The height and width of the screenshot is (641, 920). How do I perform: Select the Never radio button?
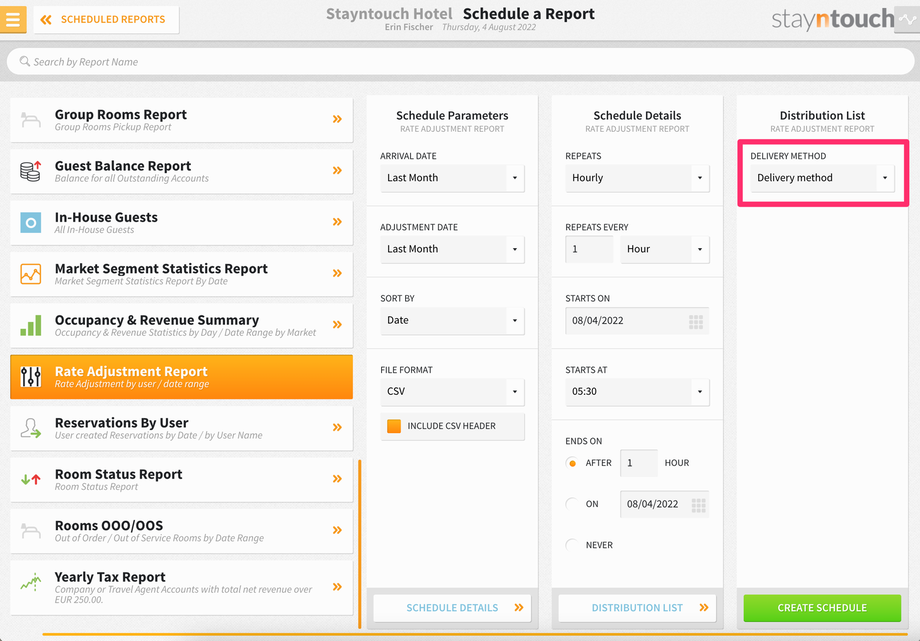[572, 545]
